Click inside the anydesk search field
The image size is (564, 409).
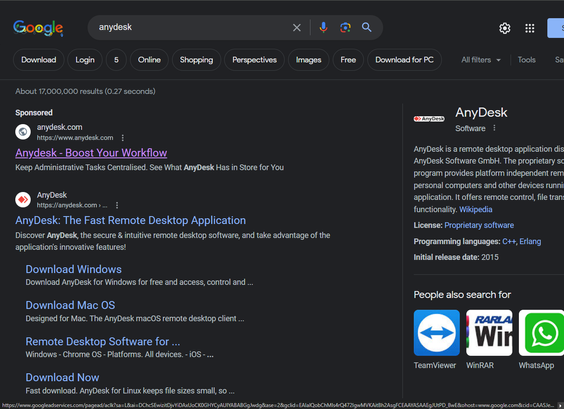(x=191, y=27)
